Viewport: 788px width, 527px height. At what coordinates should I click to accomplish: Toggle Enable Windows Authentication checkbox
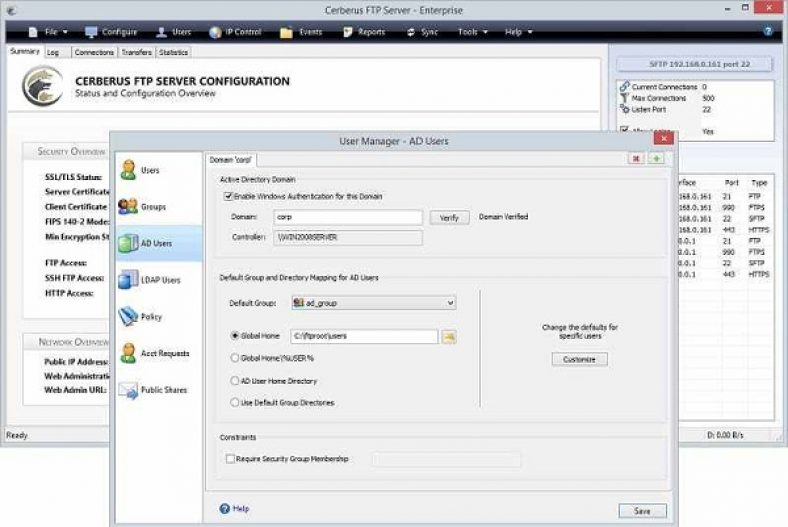(228, 196)
